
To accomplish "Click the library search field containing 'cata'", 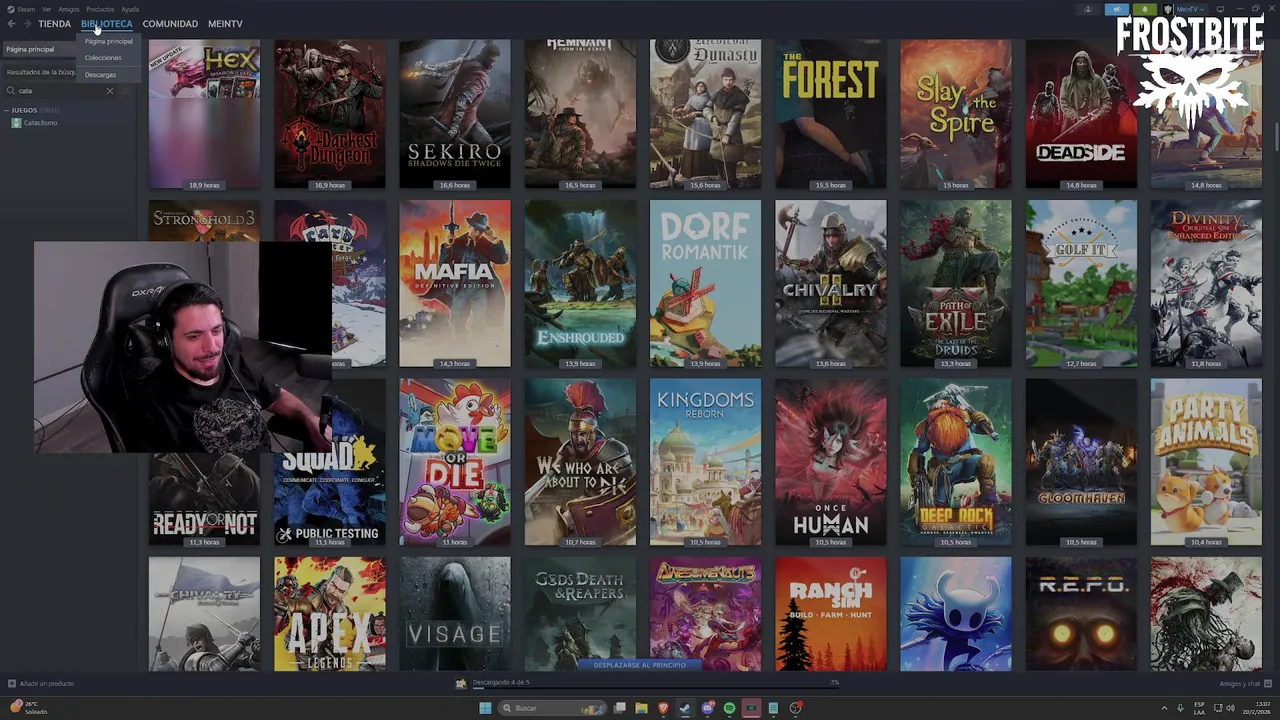I will pos(60,91).
